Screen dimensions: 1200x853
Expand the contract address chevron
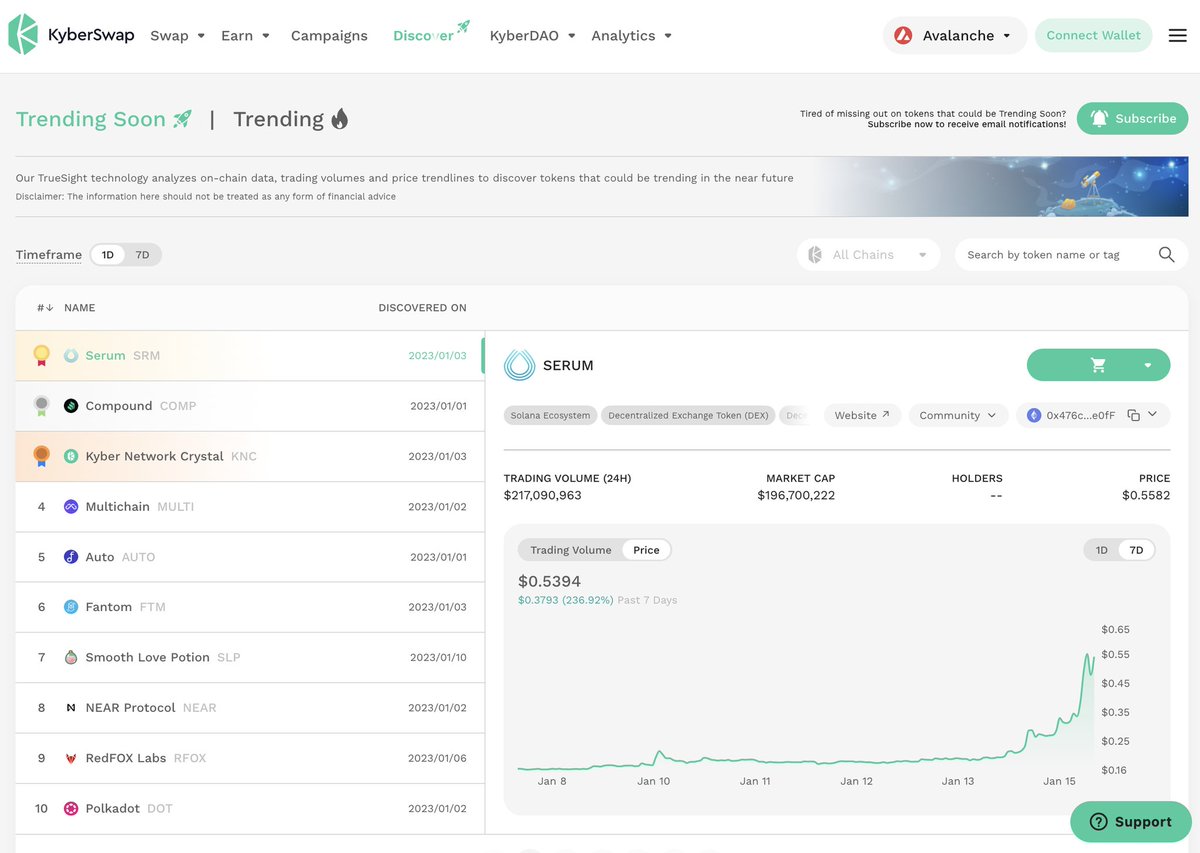pos(1153,414)
